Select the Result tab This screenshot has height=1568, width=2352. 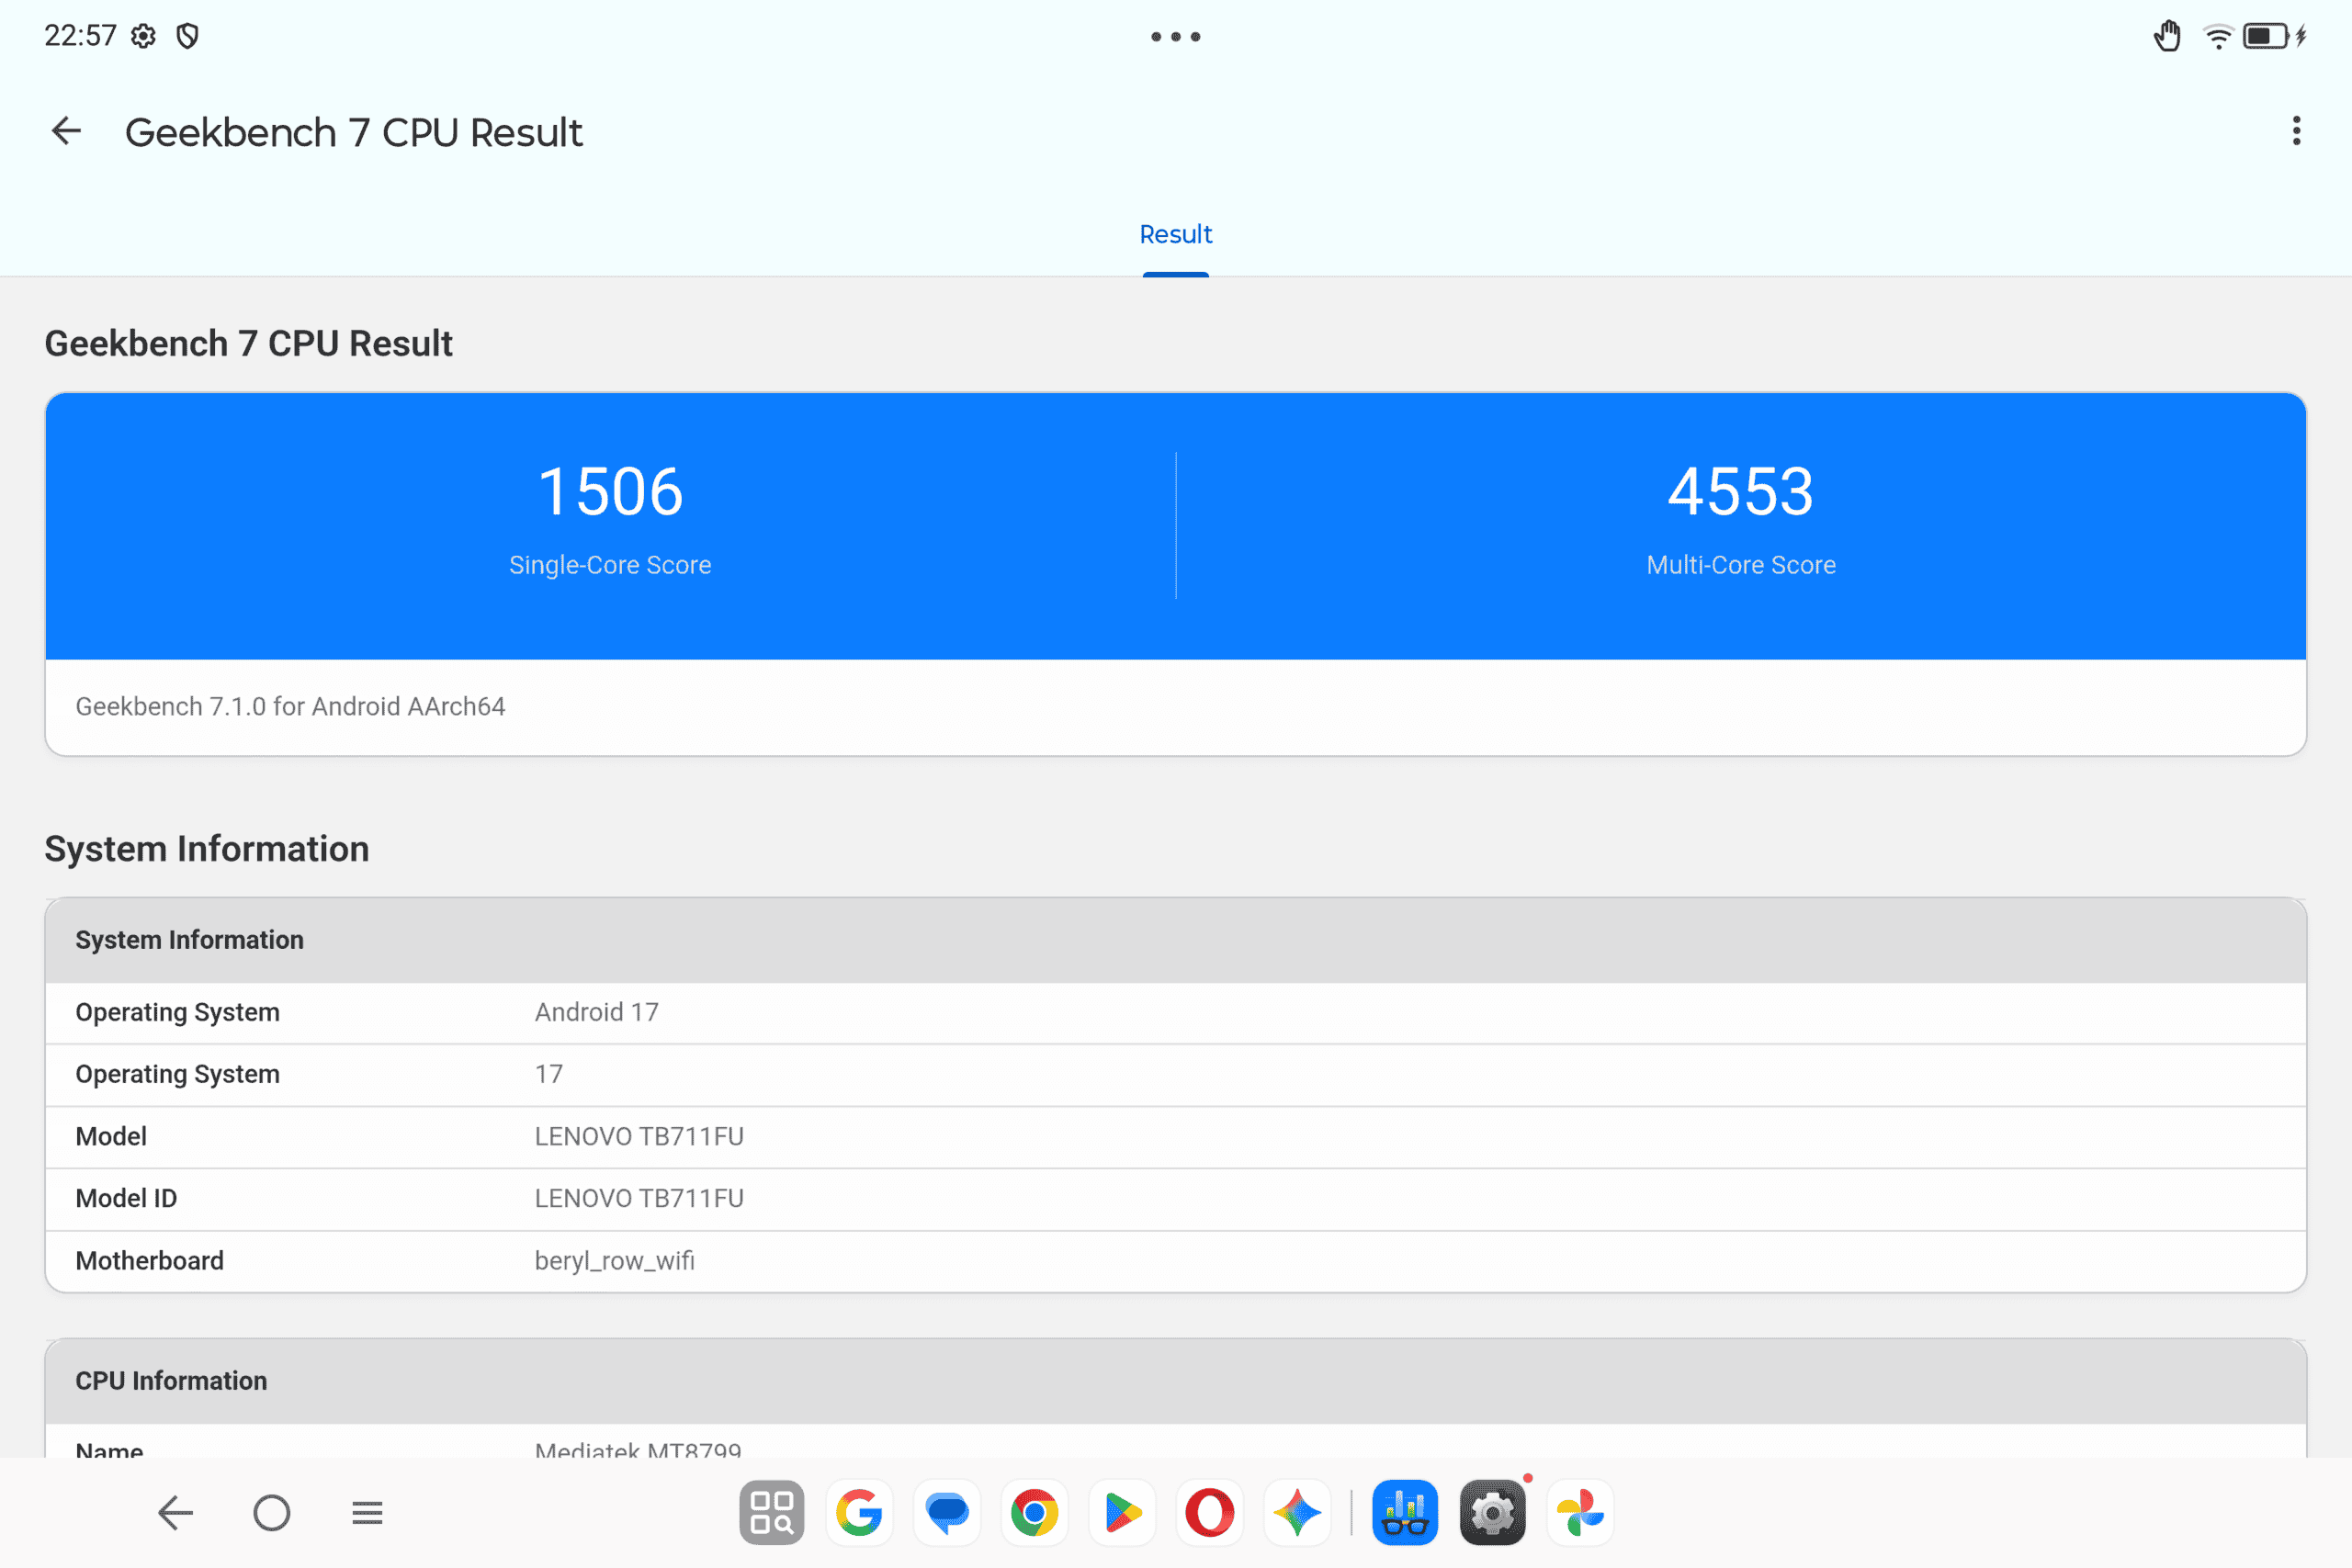[1176, 234]
